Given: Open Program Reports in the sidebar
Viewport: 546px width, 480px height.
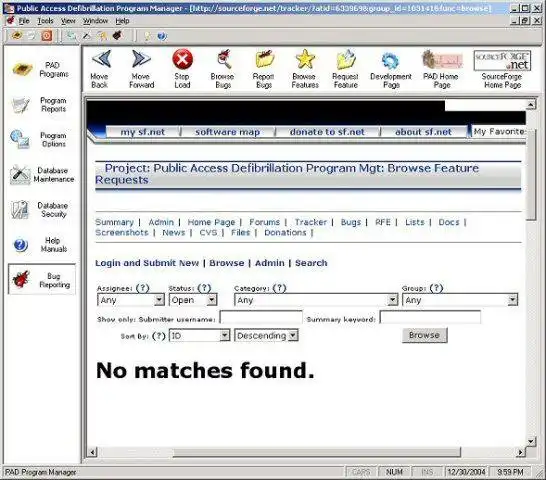Looking at the screenshot, I should pos(41,104).
